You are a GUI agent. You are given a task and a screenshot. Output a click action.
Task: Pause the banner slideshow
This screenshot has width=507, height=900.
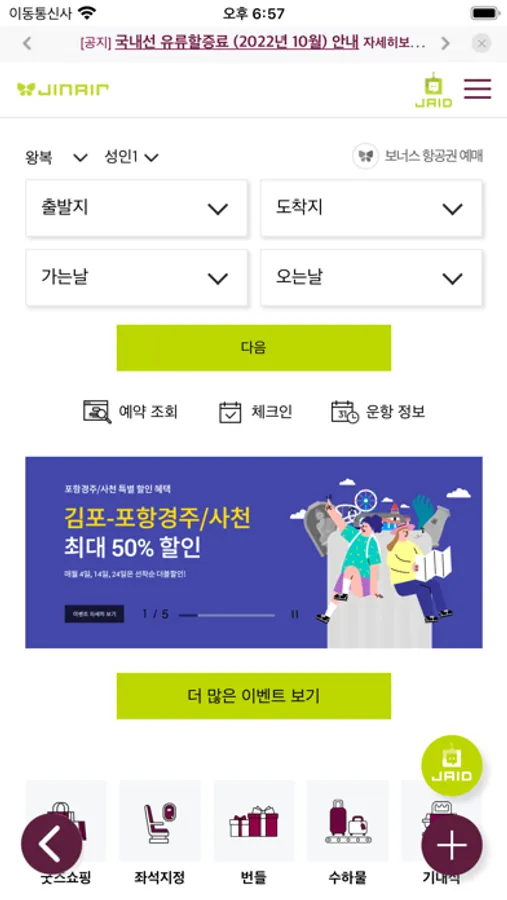pos(295,614)
